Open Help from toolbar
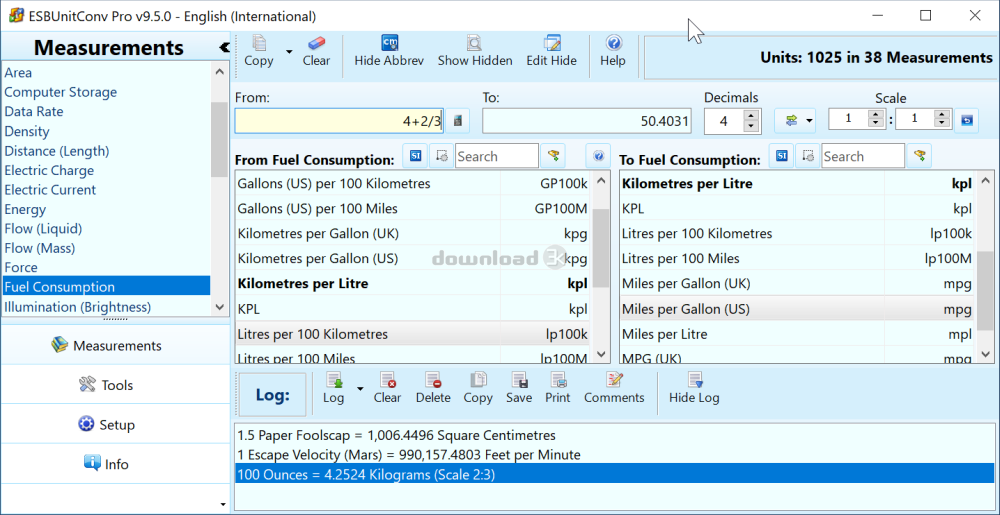1000x515 pixels. coord(613,52)
